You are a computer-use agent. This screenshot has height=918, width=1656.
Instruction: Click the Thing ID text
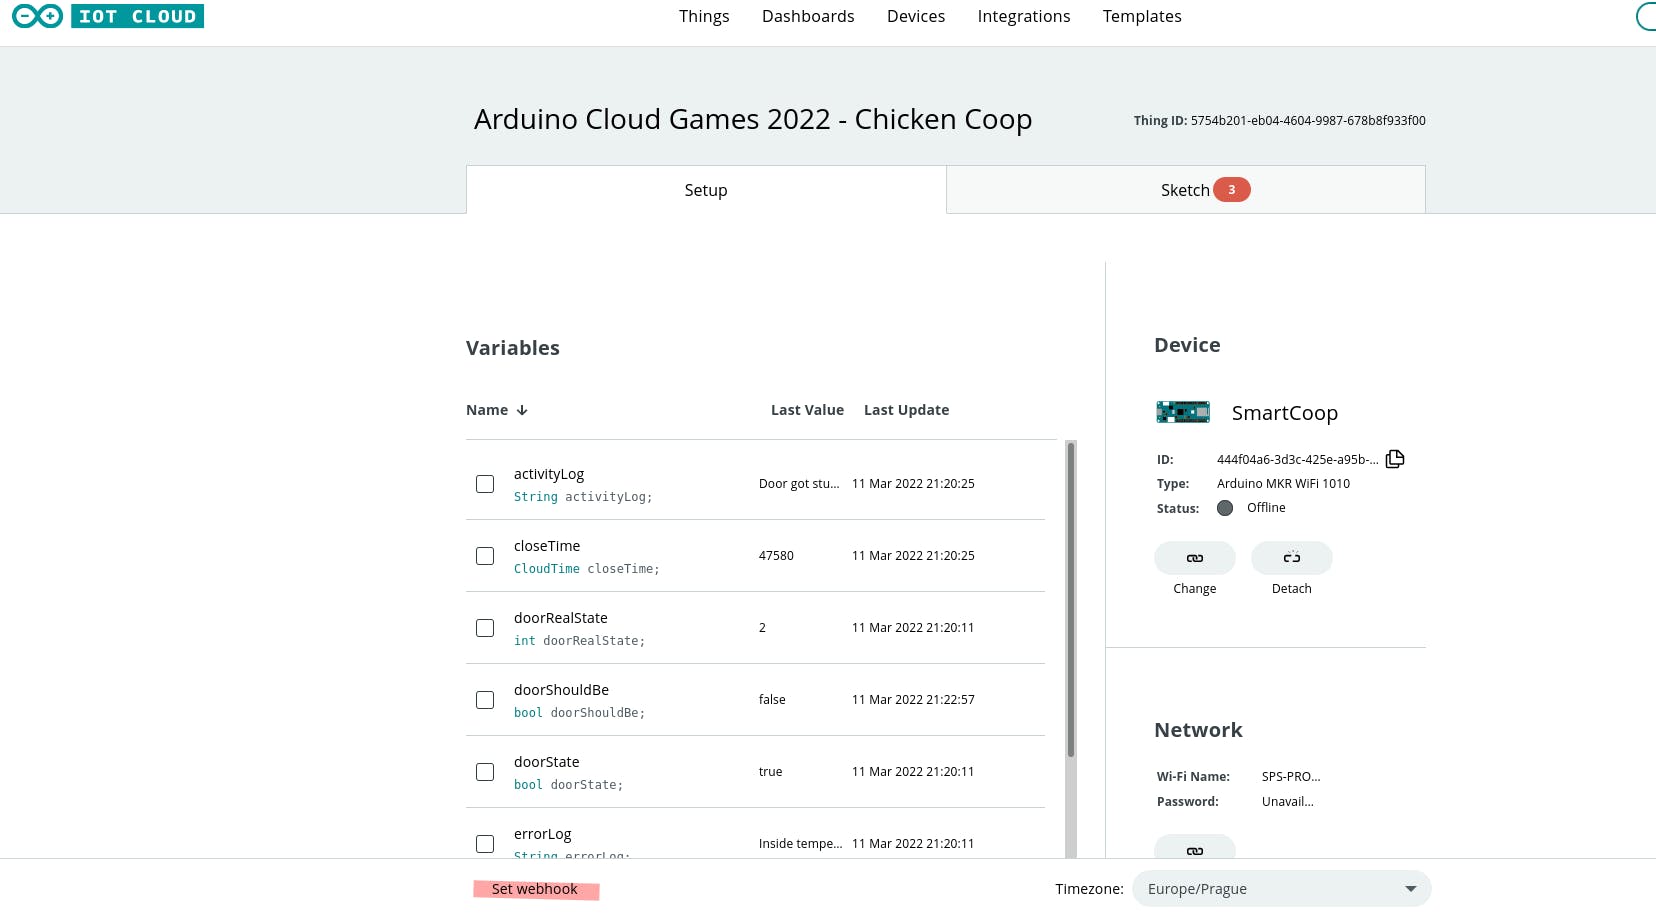click(1279, 121)
